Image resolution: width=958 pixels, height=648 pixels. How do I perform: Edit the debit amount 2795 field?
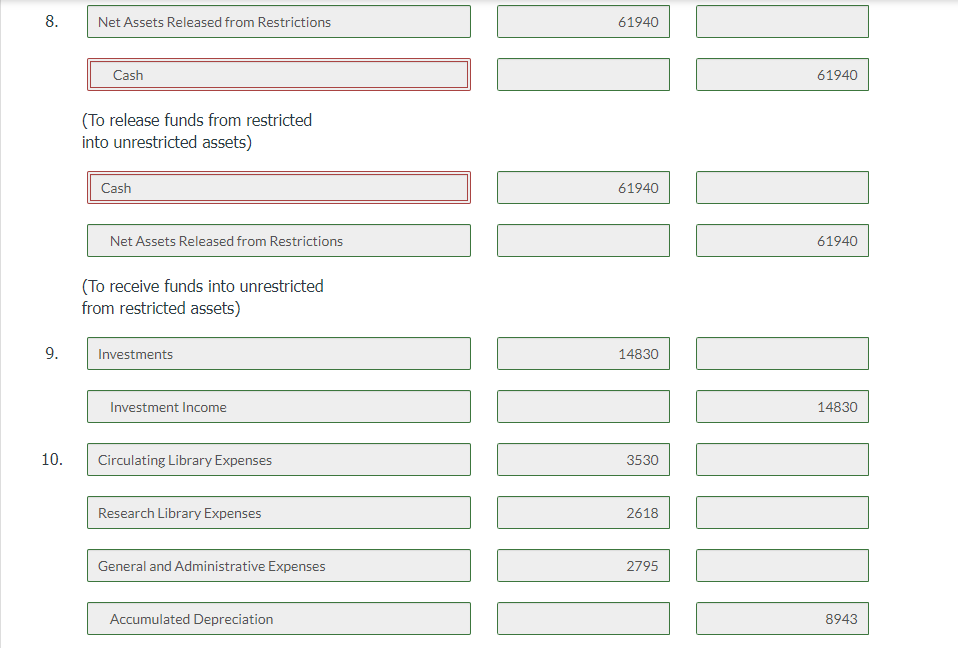pyautogui.click(x=583, y=566)
